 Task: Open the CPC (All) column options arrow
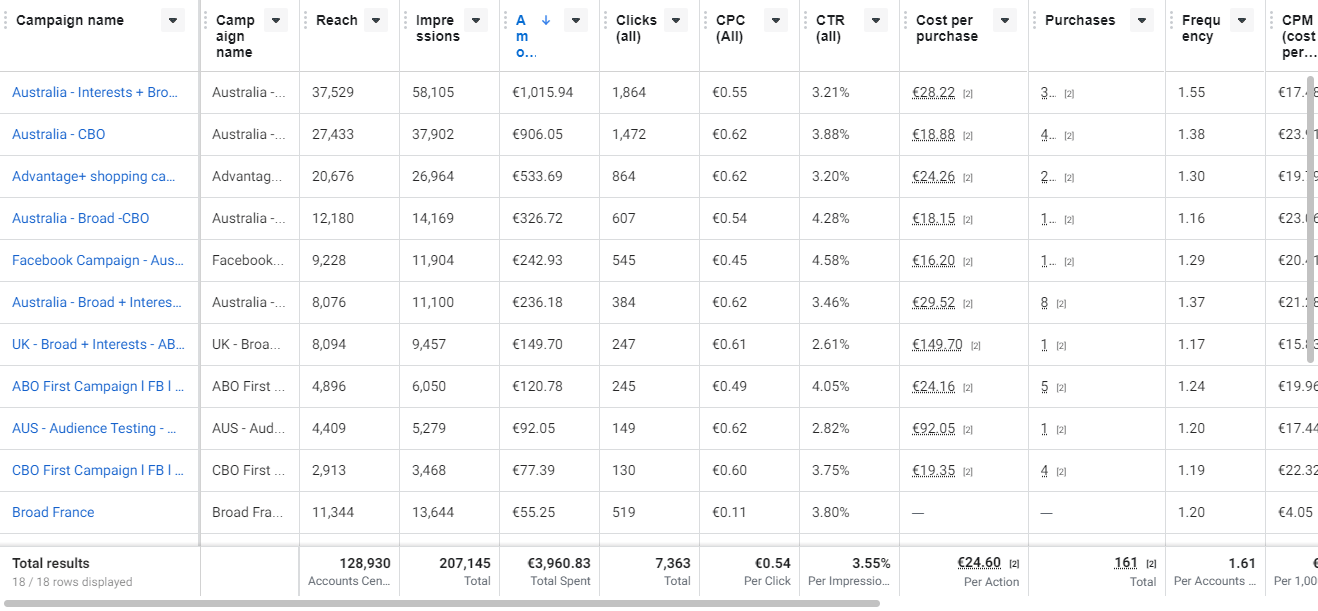coord(776,20)
